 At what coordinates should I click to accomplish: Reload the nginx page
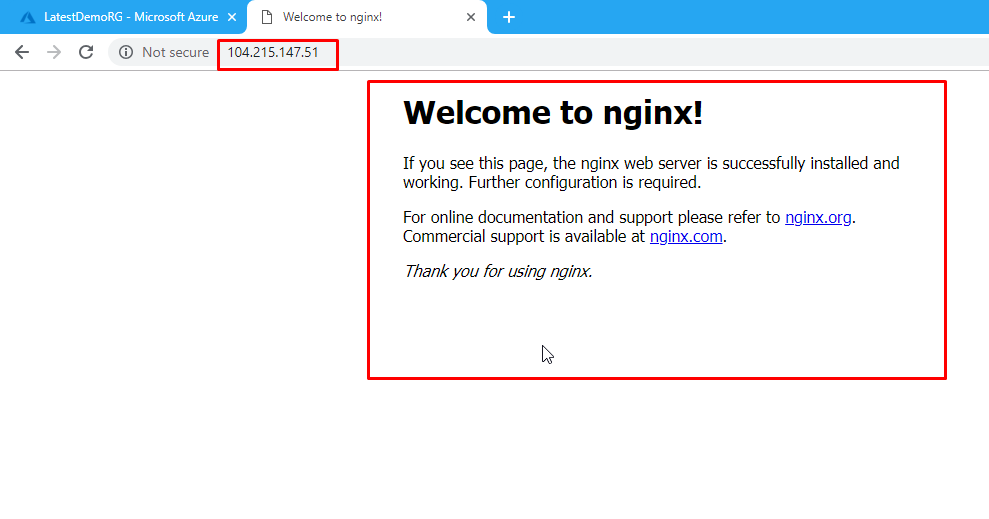click(x=86, y=52)
